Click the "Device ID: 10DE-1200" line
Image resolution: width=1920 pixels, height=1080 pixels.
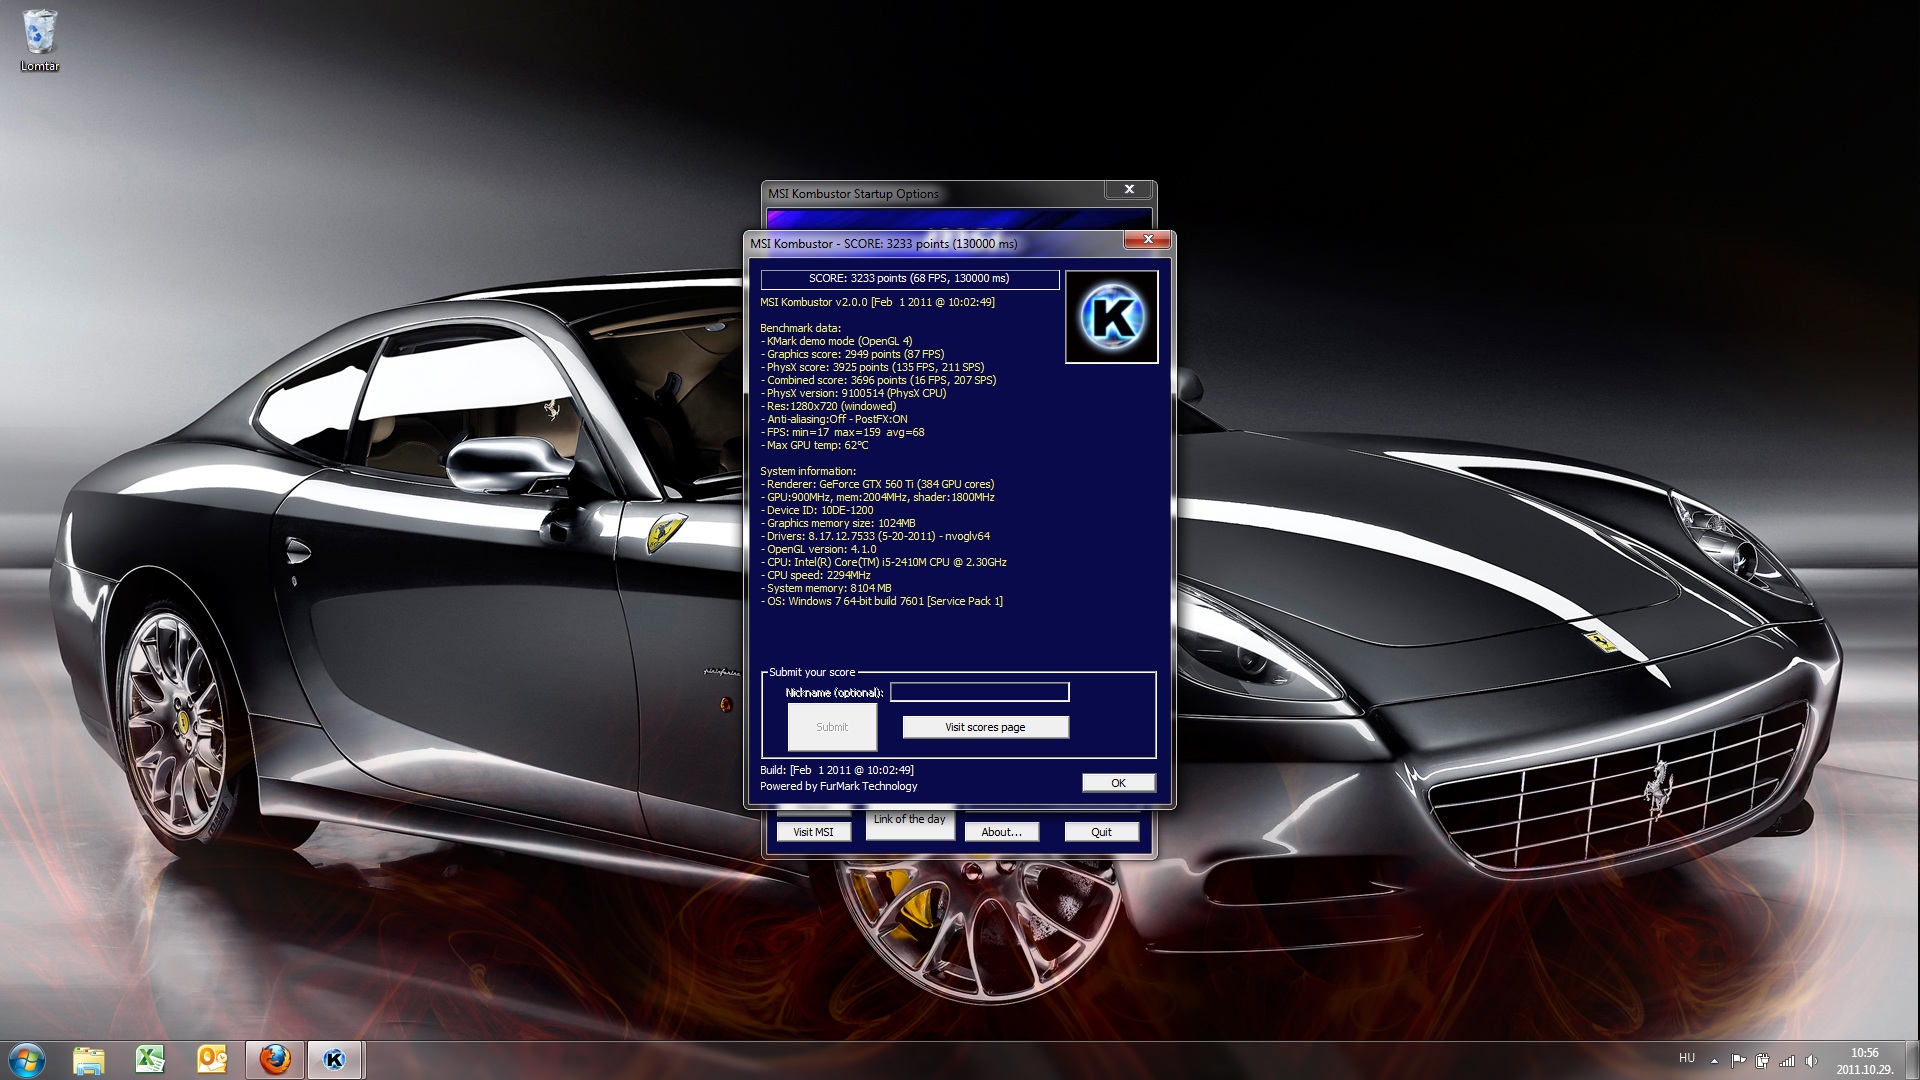[x=817, y=510]
